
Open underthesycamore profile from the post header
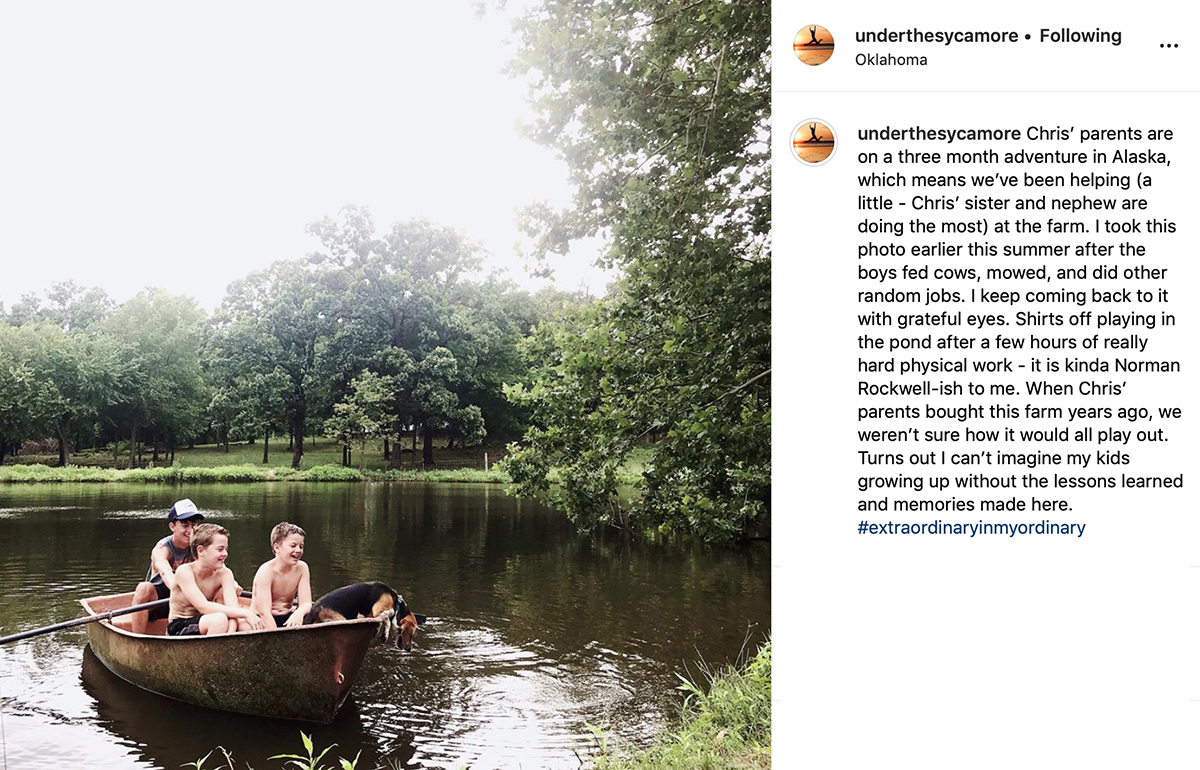(936, 36)
